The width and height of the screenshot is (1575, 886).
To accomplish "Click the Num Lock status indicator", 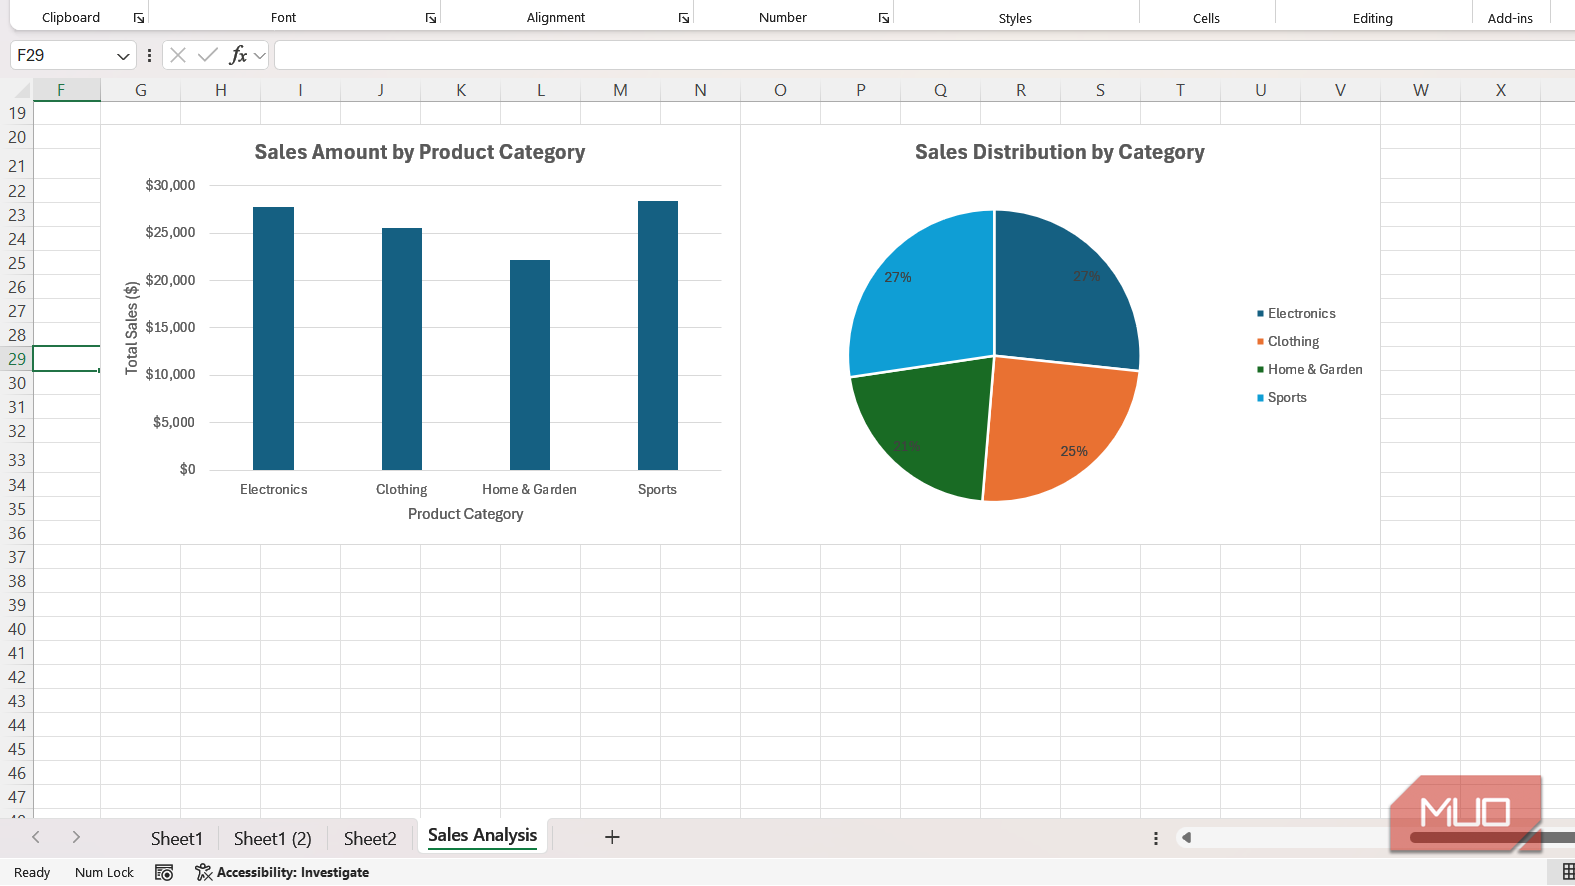I will [104, 872].
